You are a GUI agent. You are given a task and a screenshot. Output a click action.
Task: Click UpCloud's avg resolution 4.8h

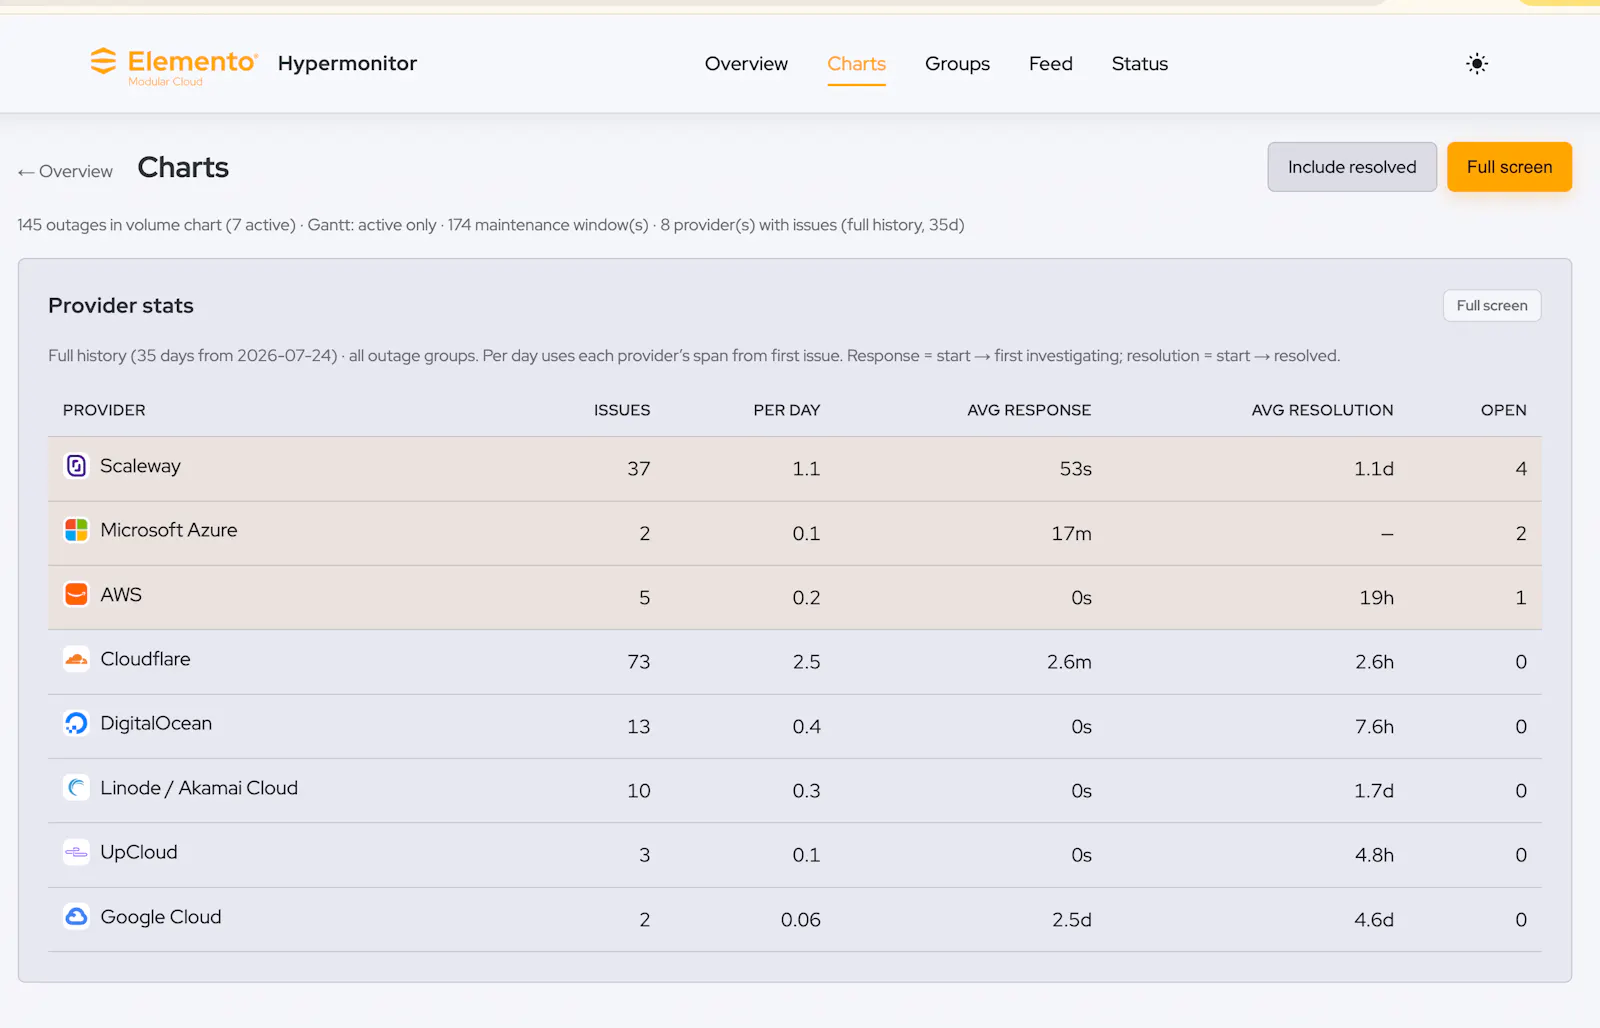[x=1374, y=855]
